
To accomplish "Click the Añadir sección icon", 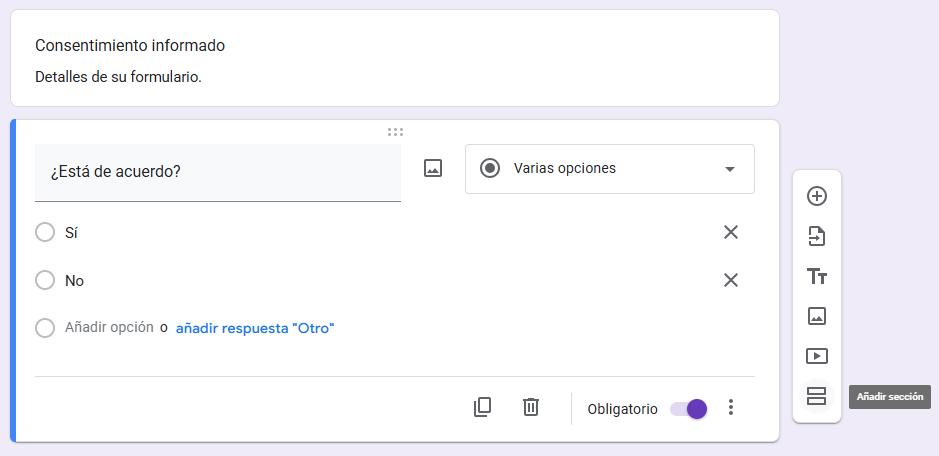I will [817, 396].
